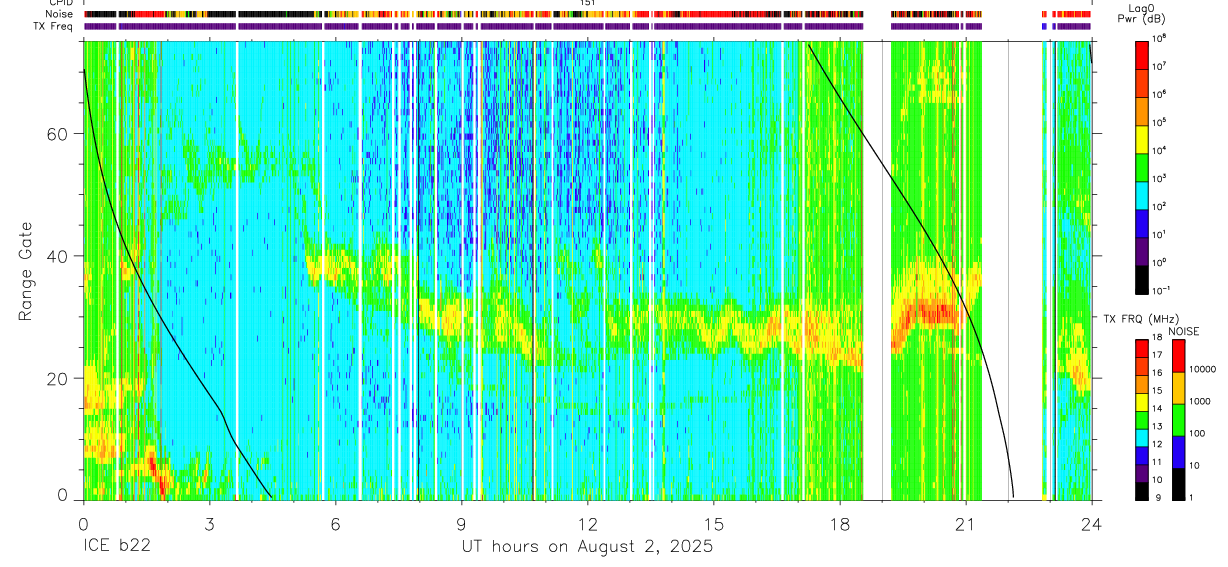Click x-axis tick label '9' under the plot
This screenshot has width=1228, height=567.
[x=461, y=523]
